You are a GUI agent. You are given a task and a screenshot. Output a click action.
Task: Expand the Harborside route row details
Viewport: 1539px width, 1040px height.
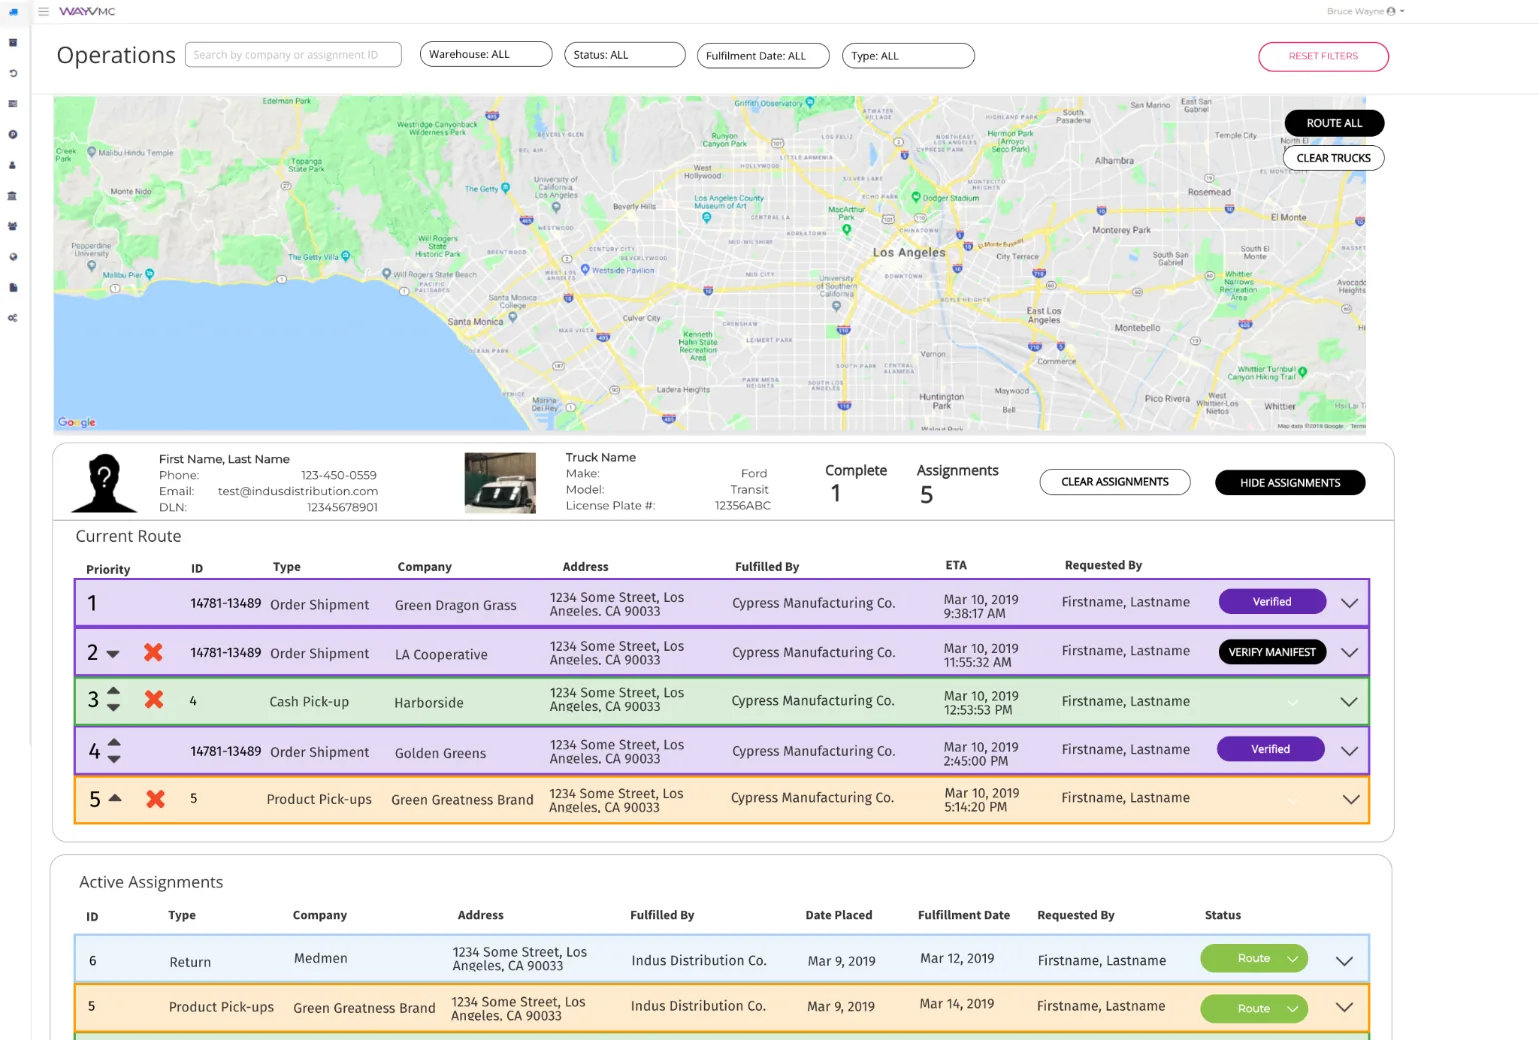point(1349,702)
